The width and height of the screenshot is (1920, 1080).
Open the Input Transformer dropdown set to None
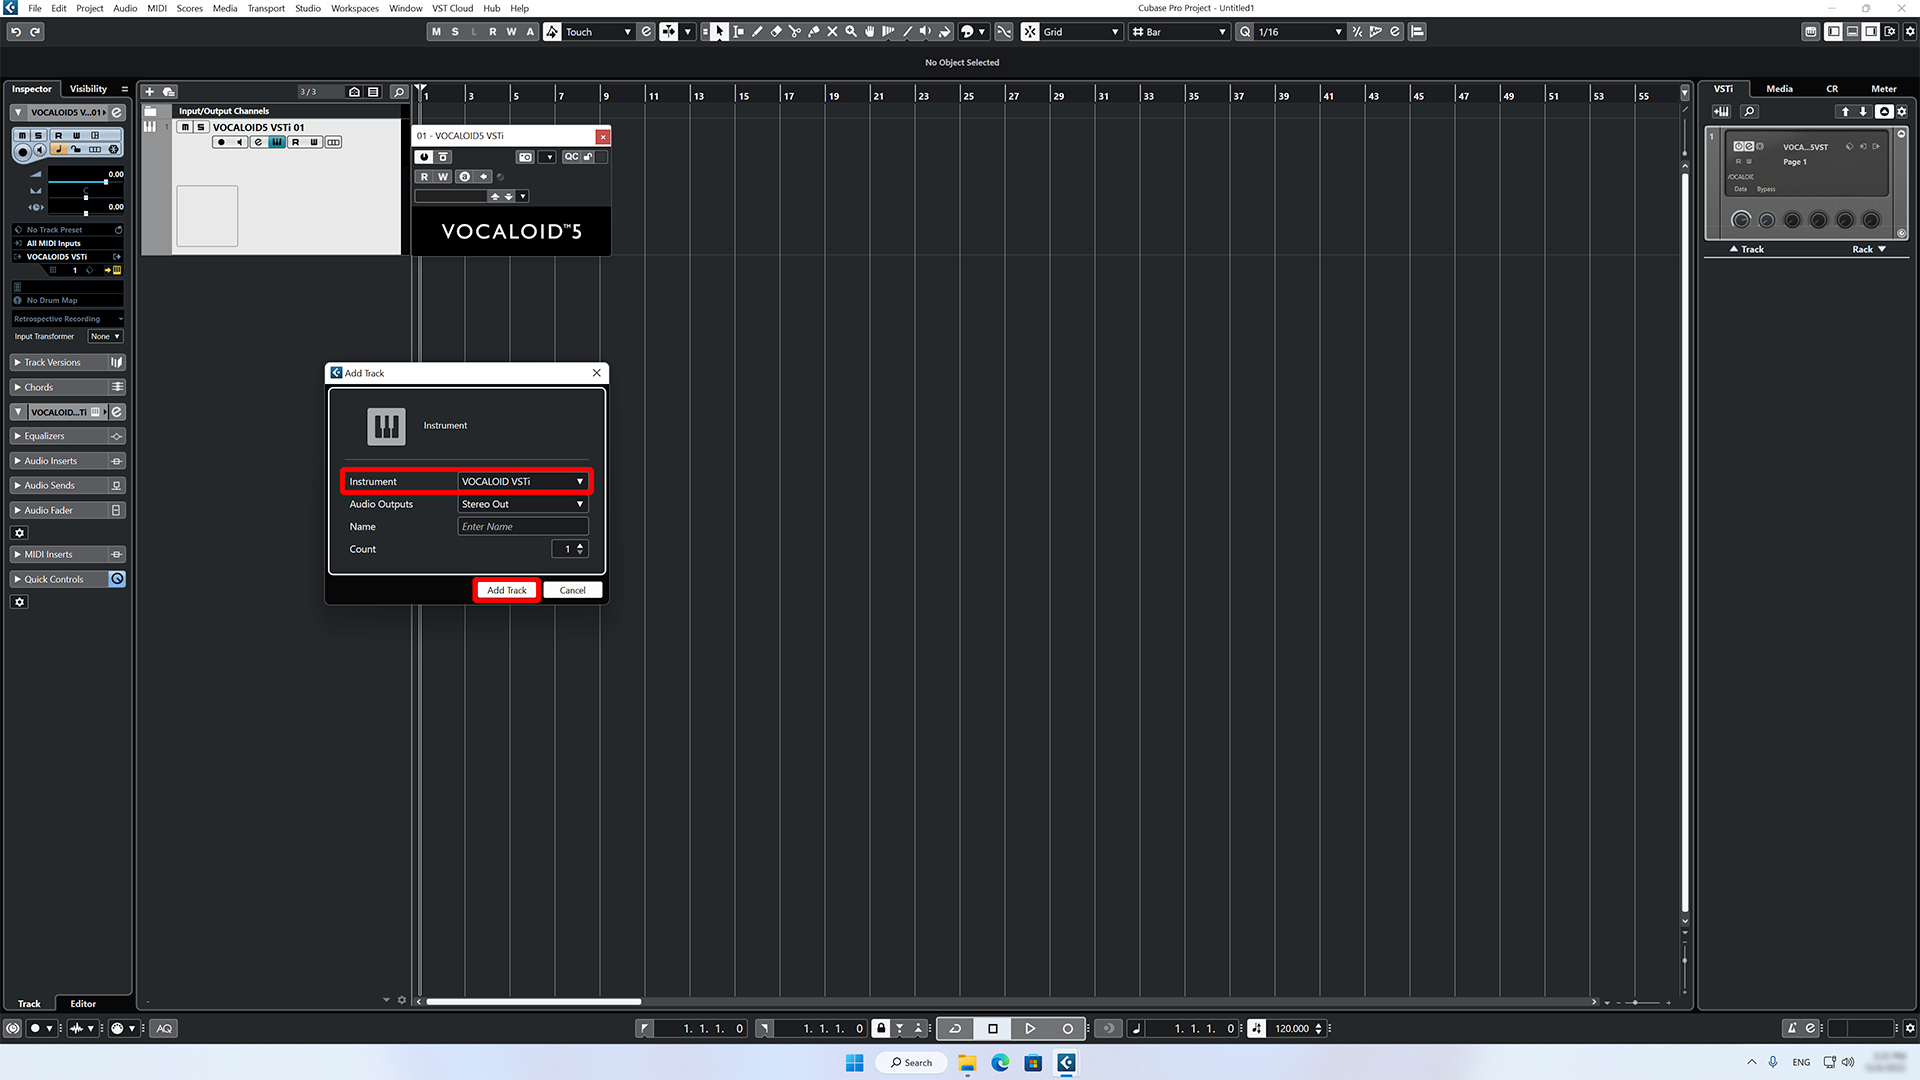(x=105, y=336)
